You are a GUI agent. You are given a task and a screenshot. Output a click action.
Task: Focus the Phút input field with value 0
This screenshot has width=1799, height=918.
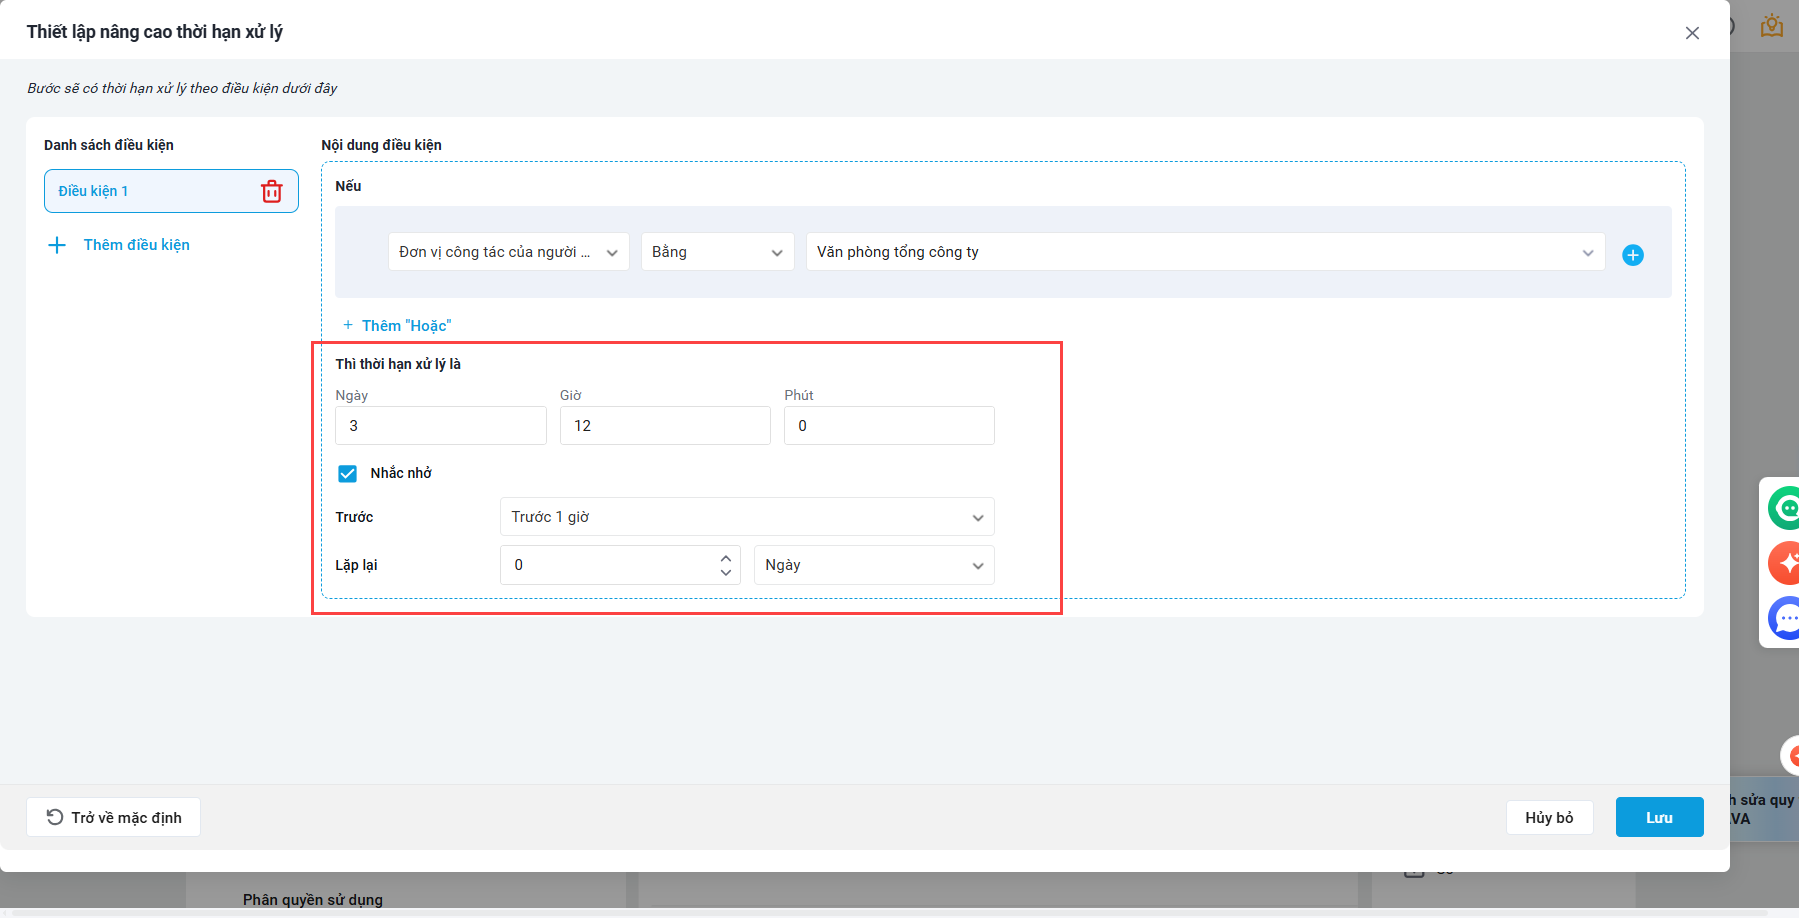(889, 425)
